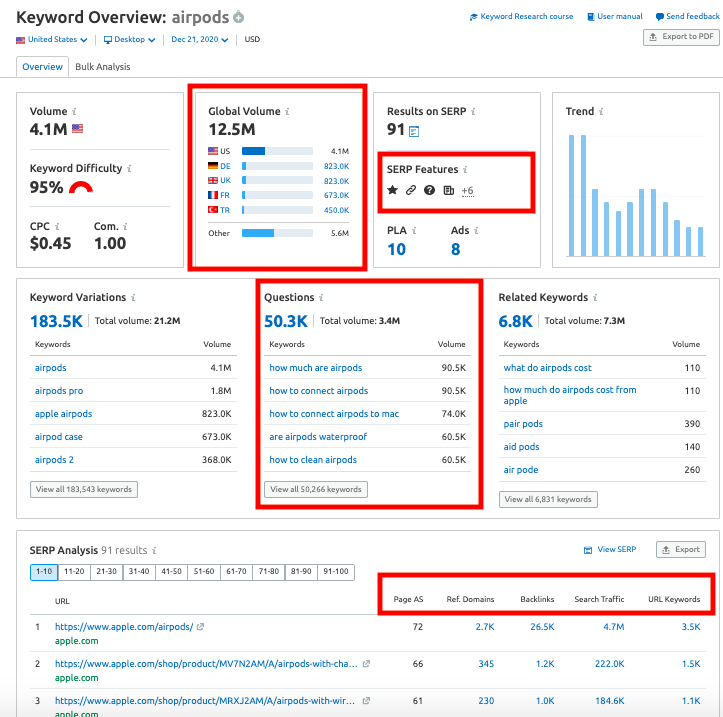Screen dimensions: 723x717
Task: Click the info icon beside Com.
Action: pos(125,226)
